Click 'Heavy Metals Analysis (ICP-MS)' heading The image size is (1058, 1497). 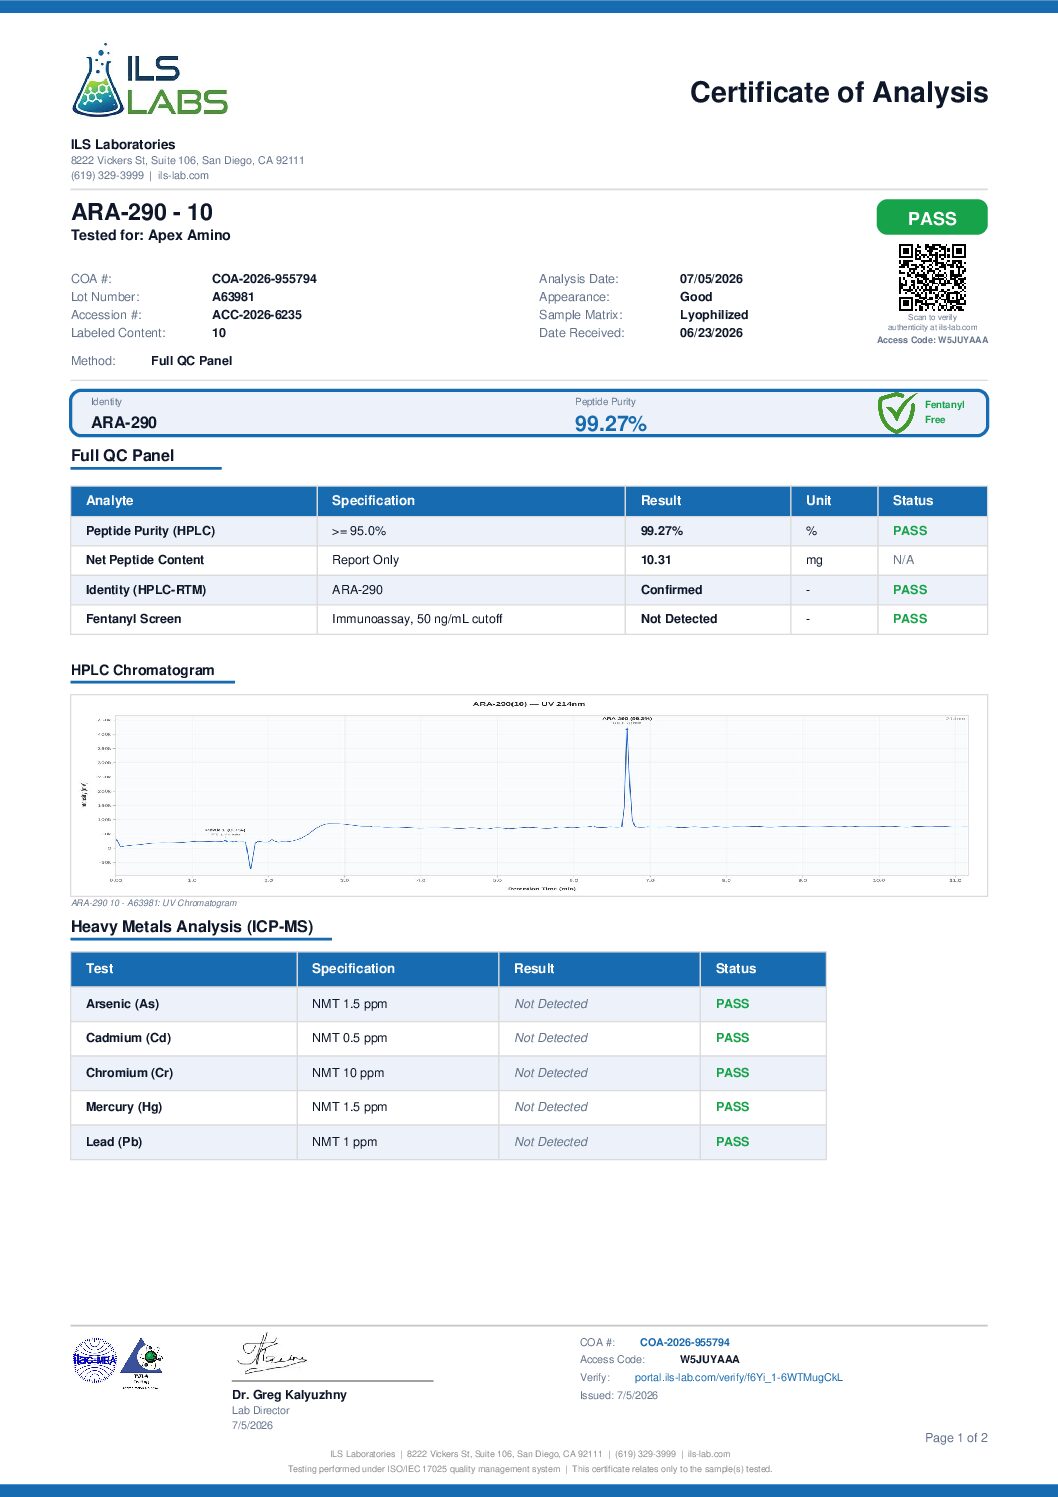click(192, 927)
